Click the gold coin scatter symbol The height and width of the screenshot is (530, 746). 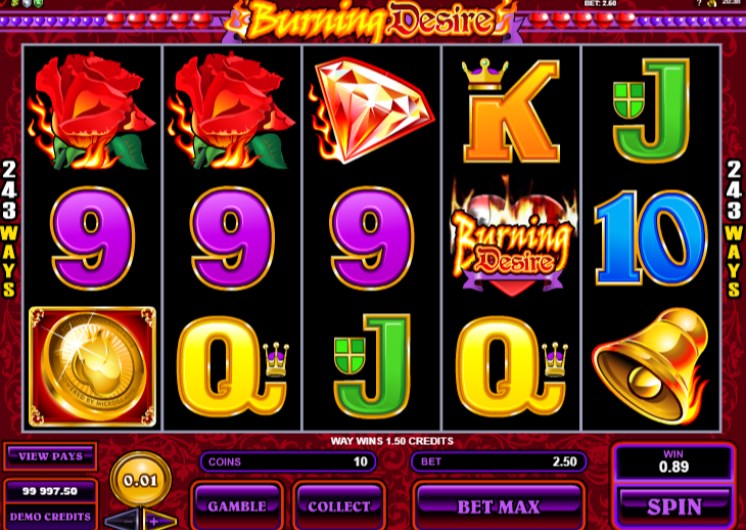coord(92,366)
